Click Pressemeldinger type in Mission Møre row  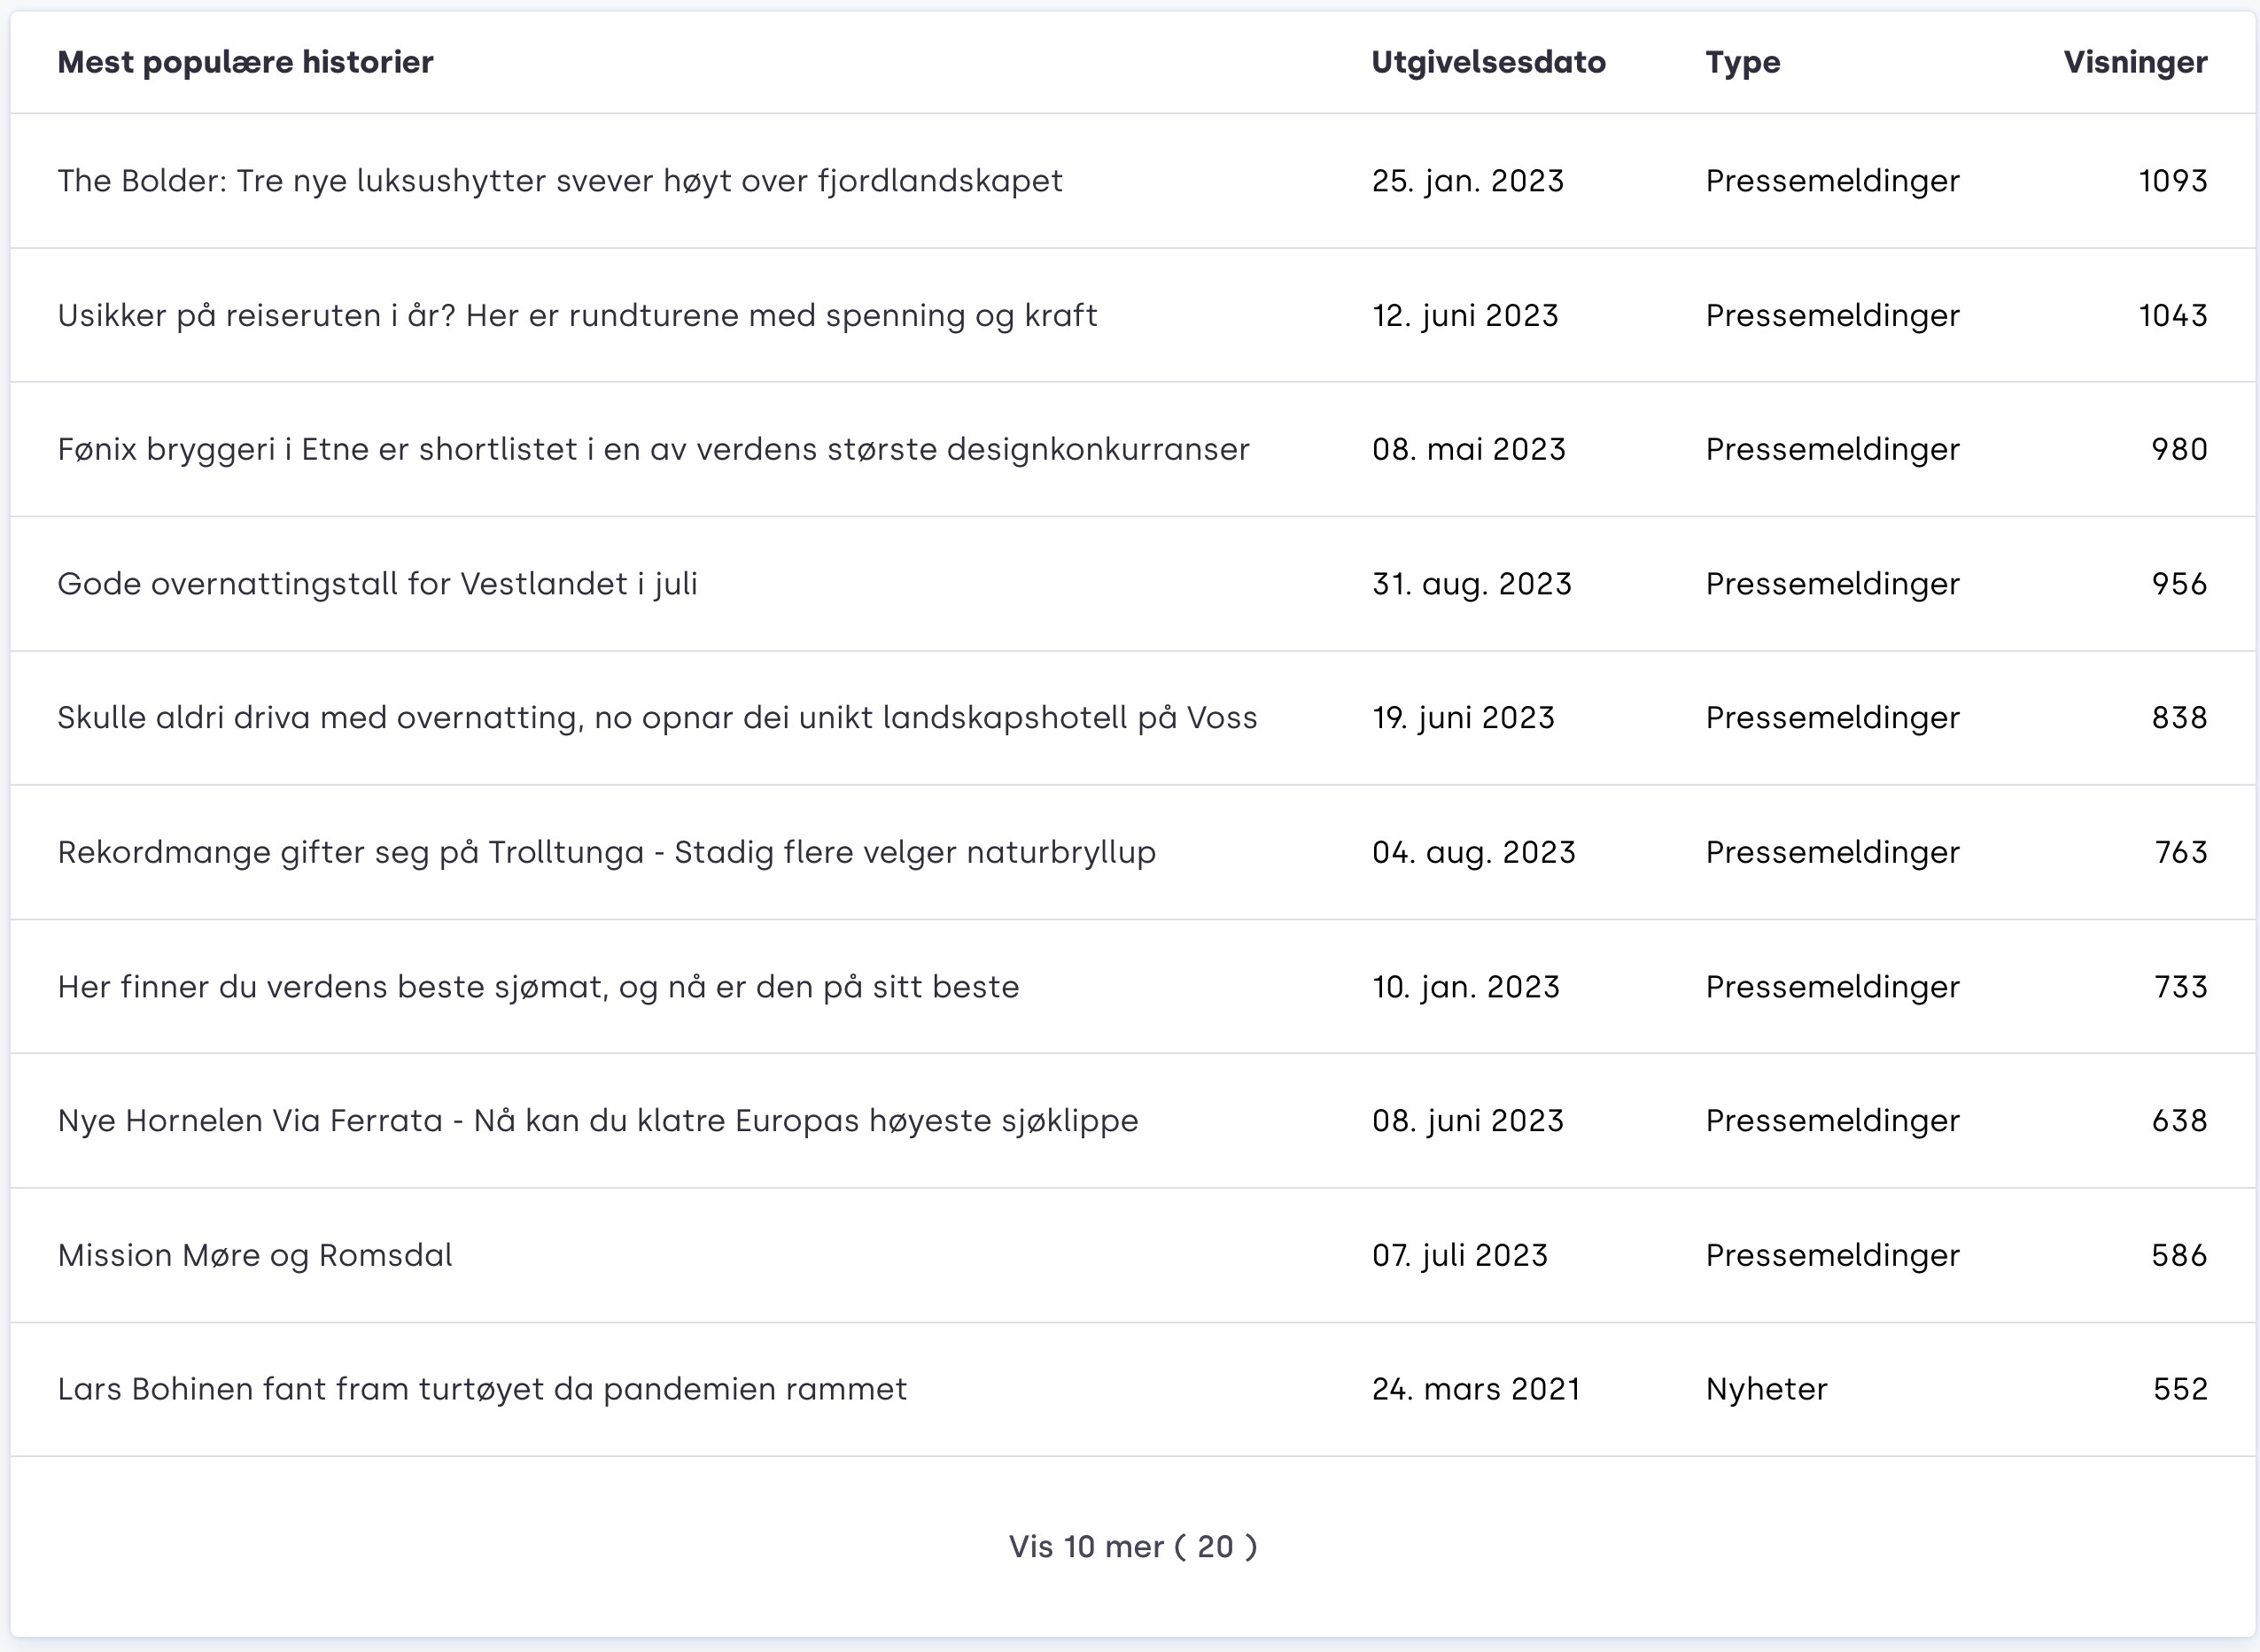tap(1832, 1256)
